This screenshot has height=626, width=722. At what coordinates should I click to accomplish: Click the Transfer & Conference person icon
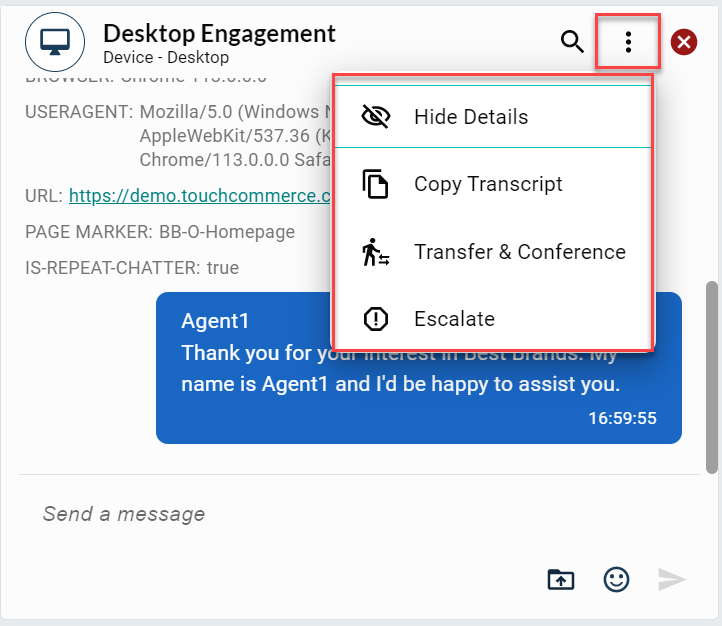click(x=375, y=253)
